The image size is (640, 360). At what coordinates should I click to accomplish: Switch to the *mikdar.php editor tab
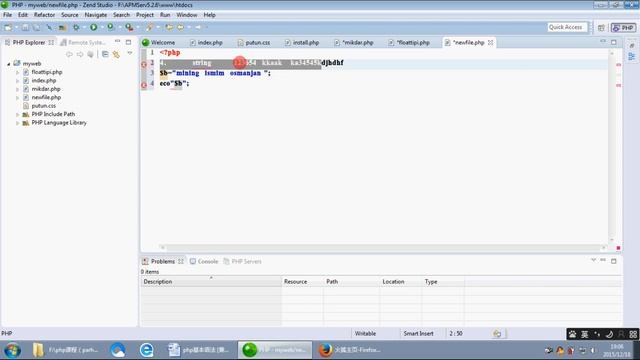(354, 42)
